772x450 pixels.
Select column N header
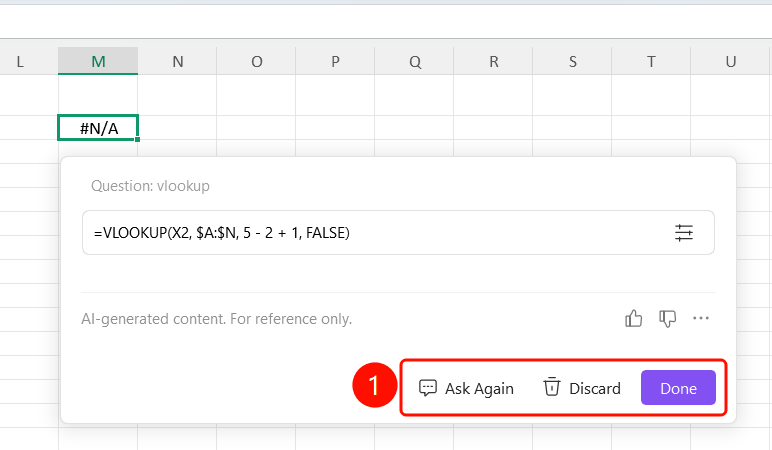pos(177,62)
